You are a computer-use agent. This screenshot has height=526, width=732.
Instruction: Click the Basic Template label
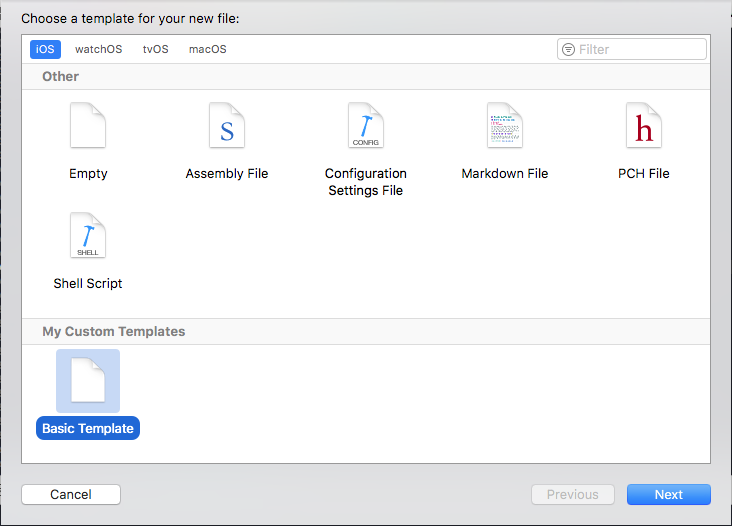pyautogui.click(x=88, y=428)
